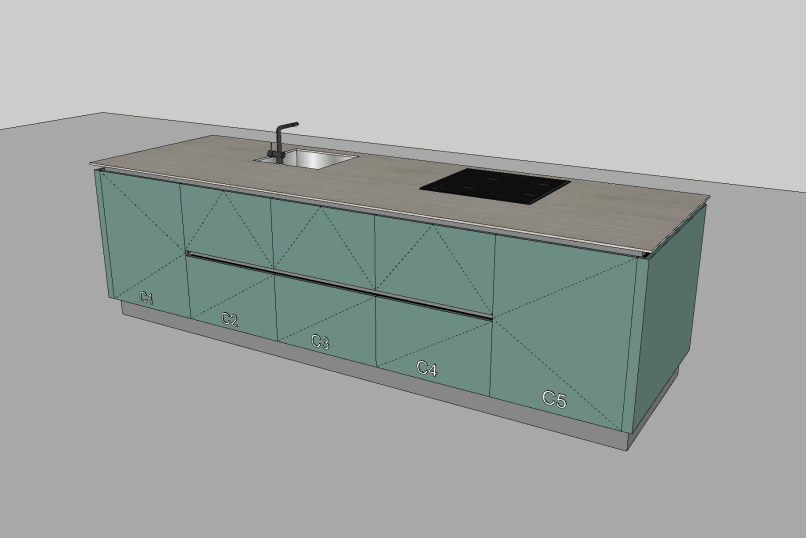
Task: Select the upper drawer front above C2
Action: pyautogui.click(x=226, y=222)
